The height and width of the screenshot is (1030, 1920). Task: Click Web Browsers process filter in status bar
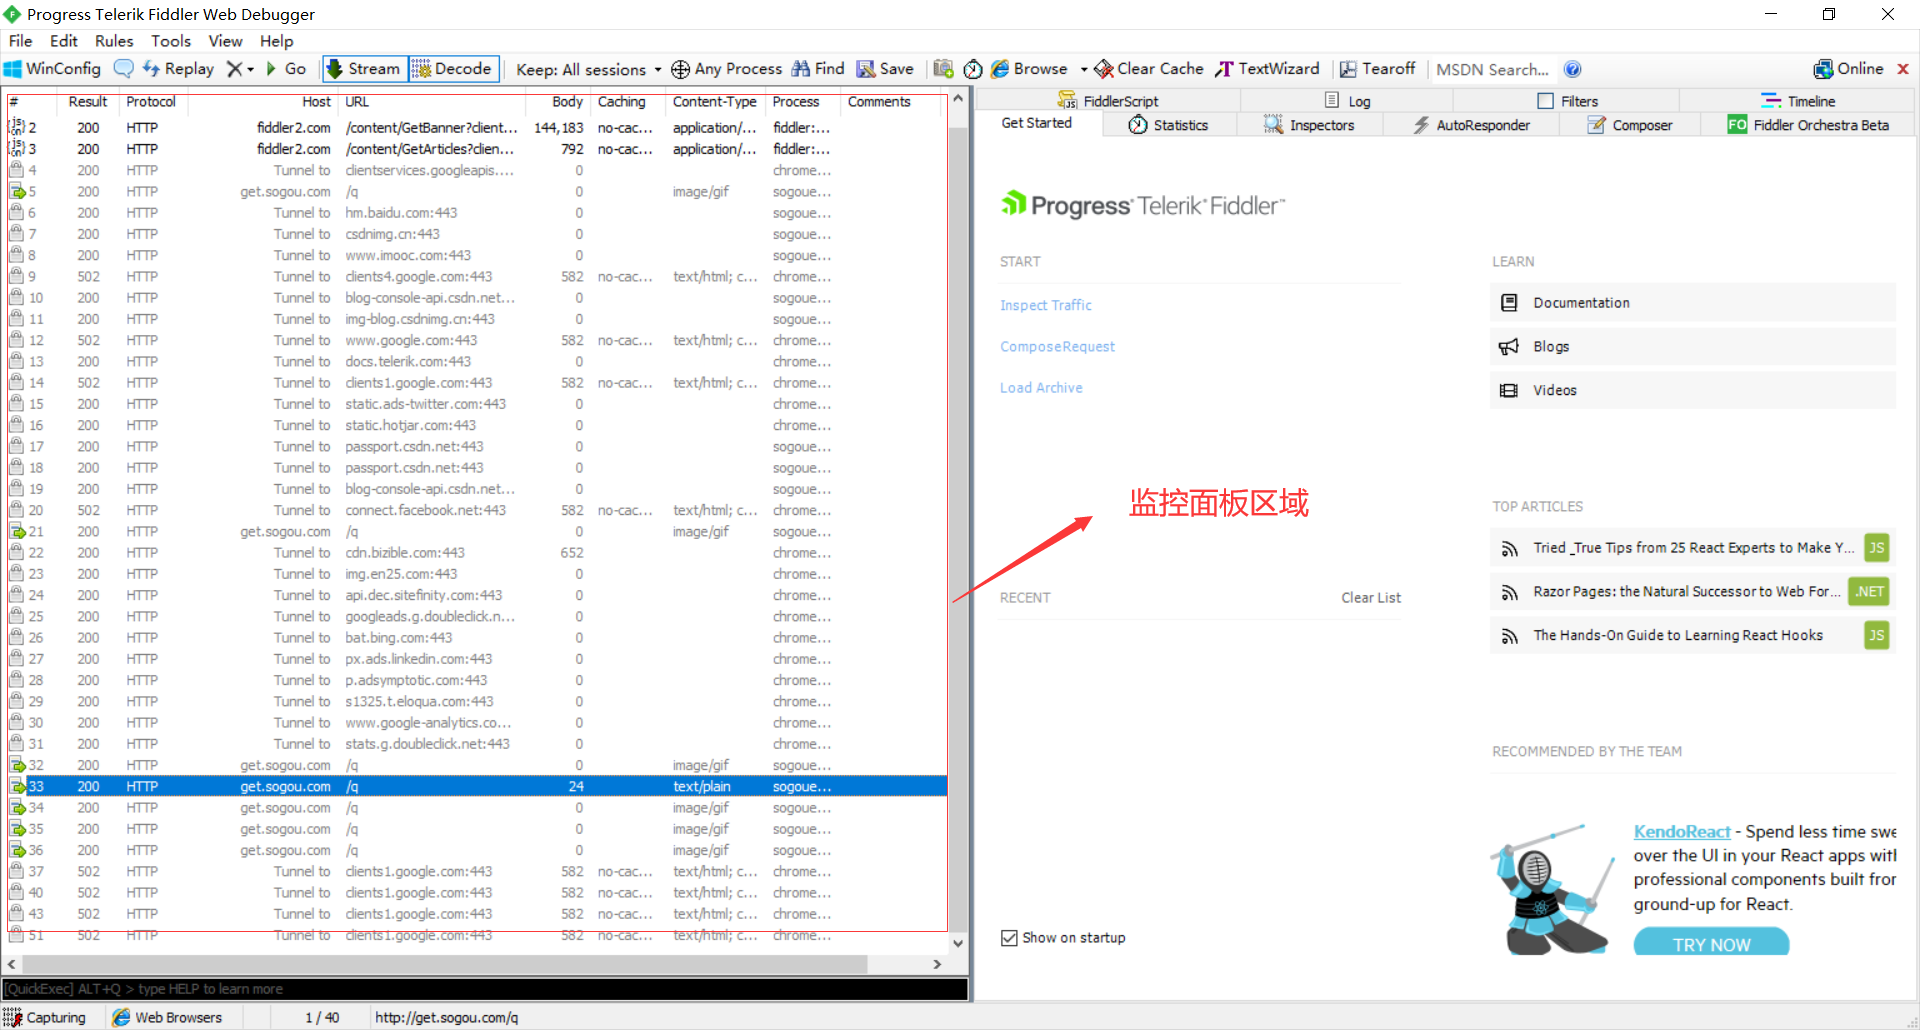coord(168,1017)
